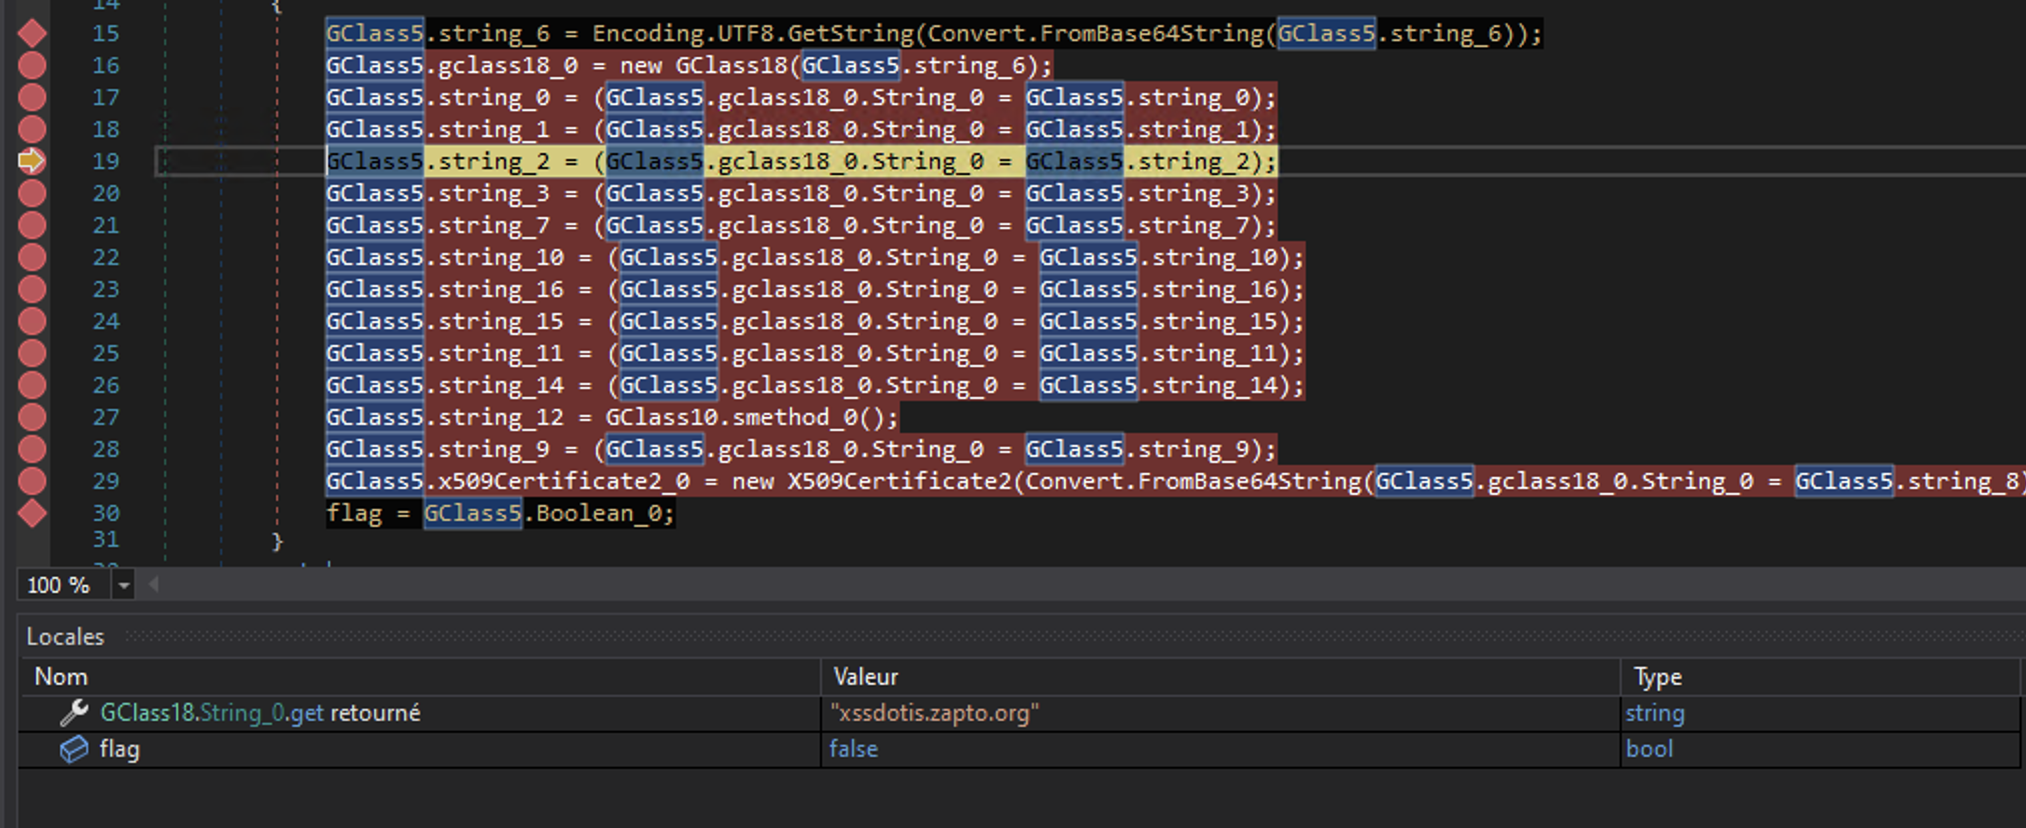
Task: Remove the breakpoint on line 24
Action: pos(32,321)
